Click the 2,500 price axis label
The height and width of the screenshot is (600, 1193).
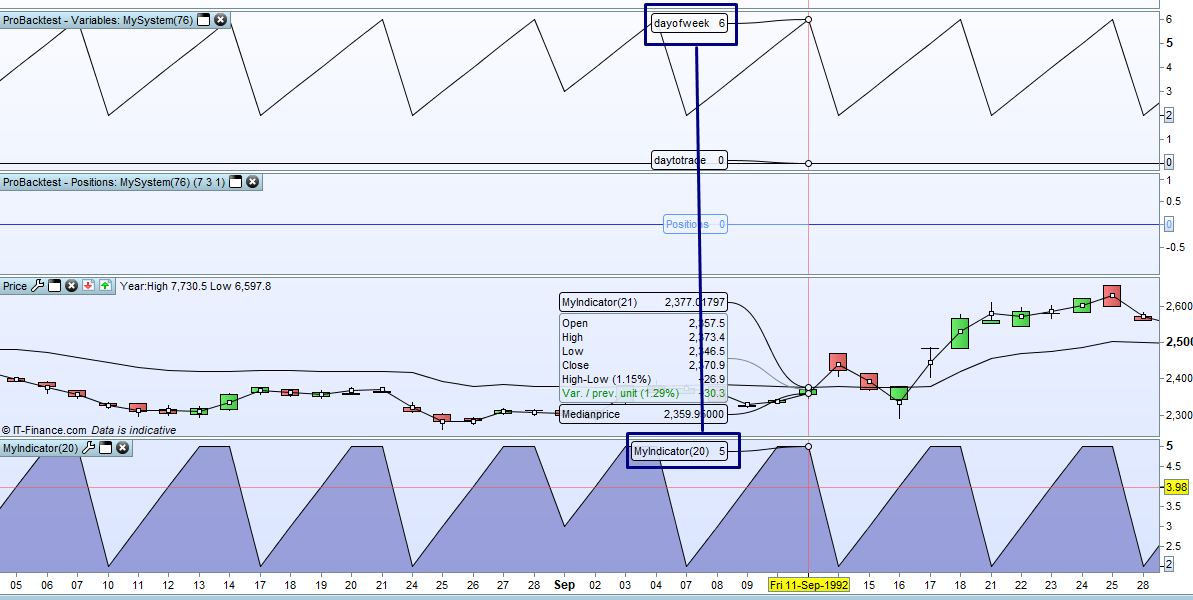[1179, 341]
